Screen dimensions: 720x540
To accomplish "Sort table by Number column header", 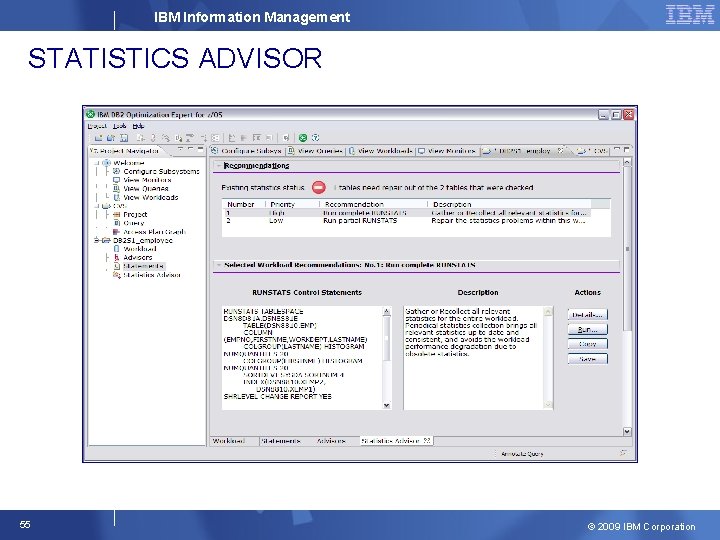I will coord(244,204).
